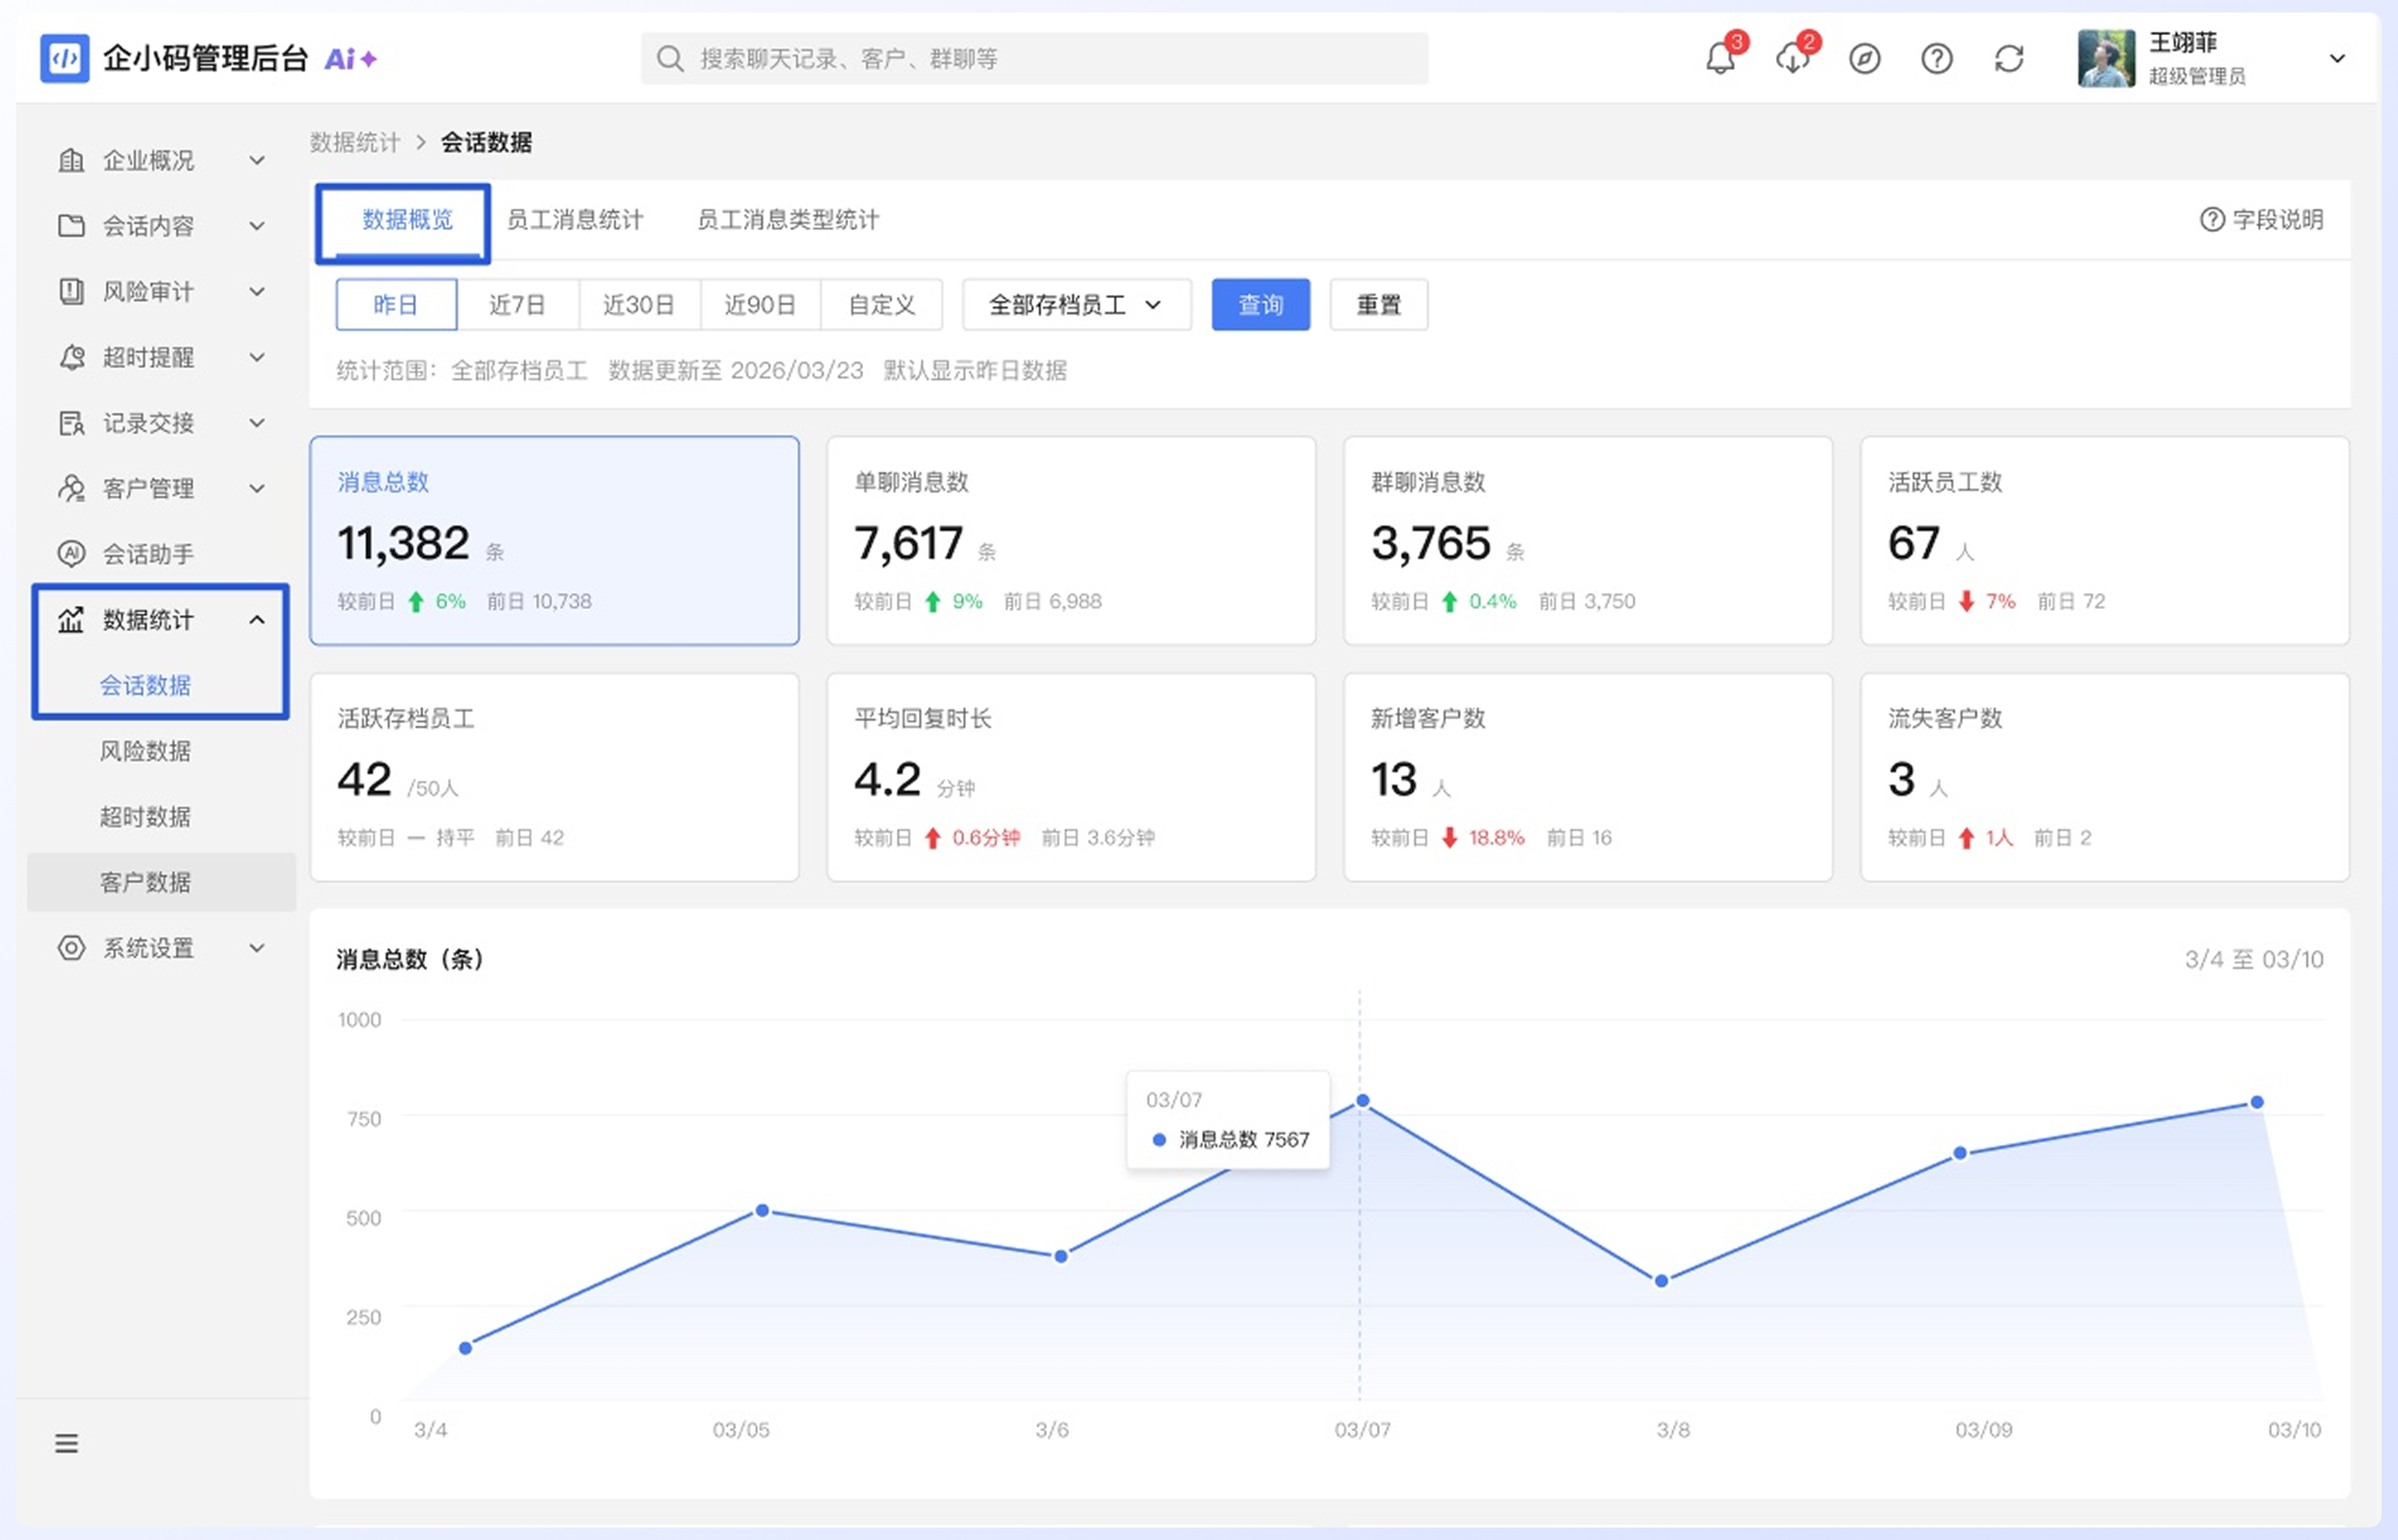Open the help question mark icon
The image size is (2398, 1540).
click(x=1936, y=59)
